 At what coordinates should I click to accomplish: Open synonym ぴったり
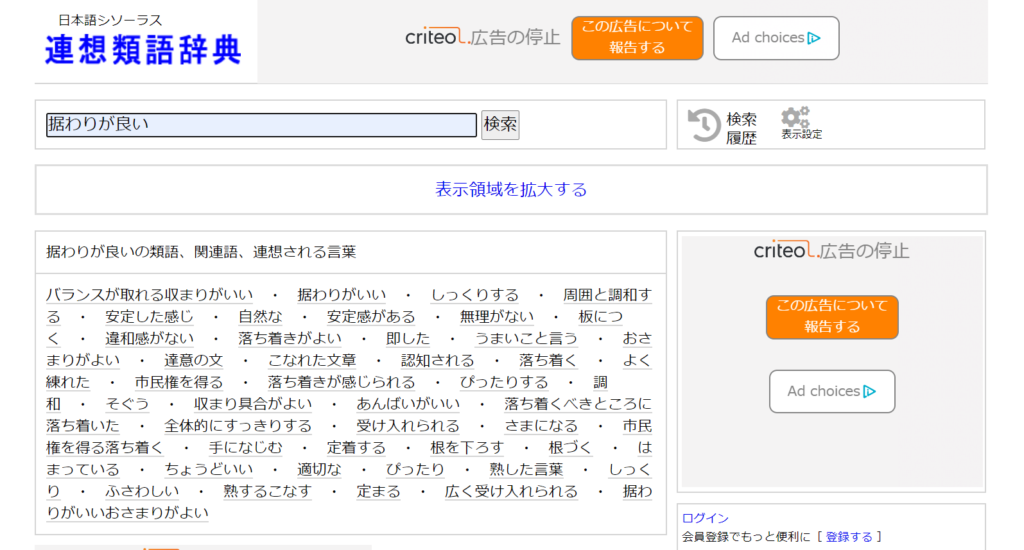(x=415, y=469)
